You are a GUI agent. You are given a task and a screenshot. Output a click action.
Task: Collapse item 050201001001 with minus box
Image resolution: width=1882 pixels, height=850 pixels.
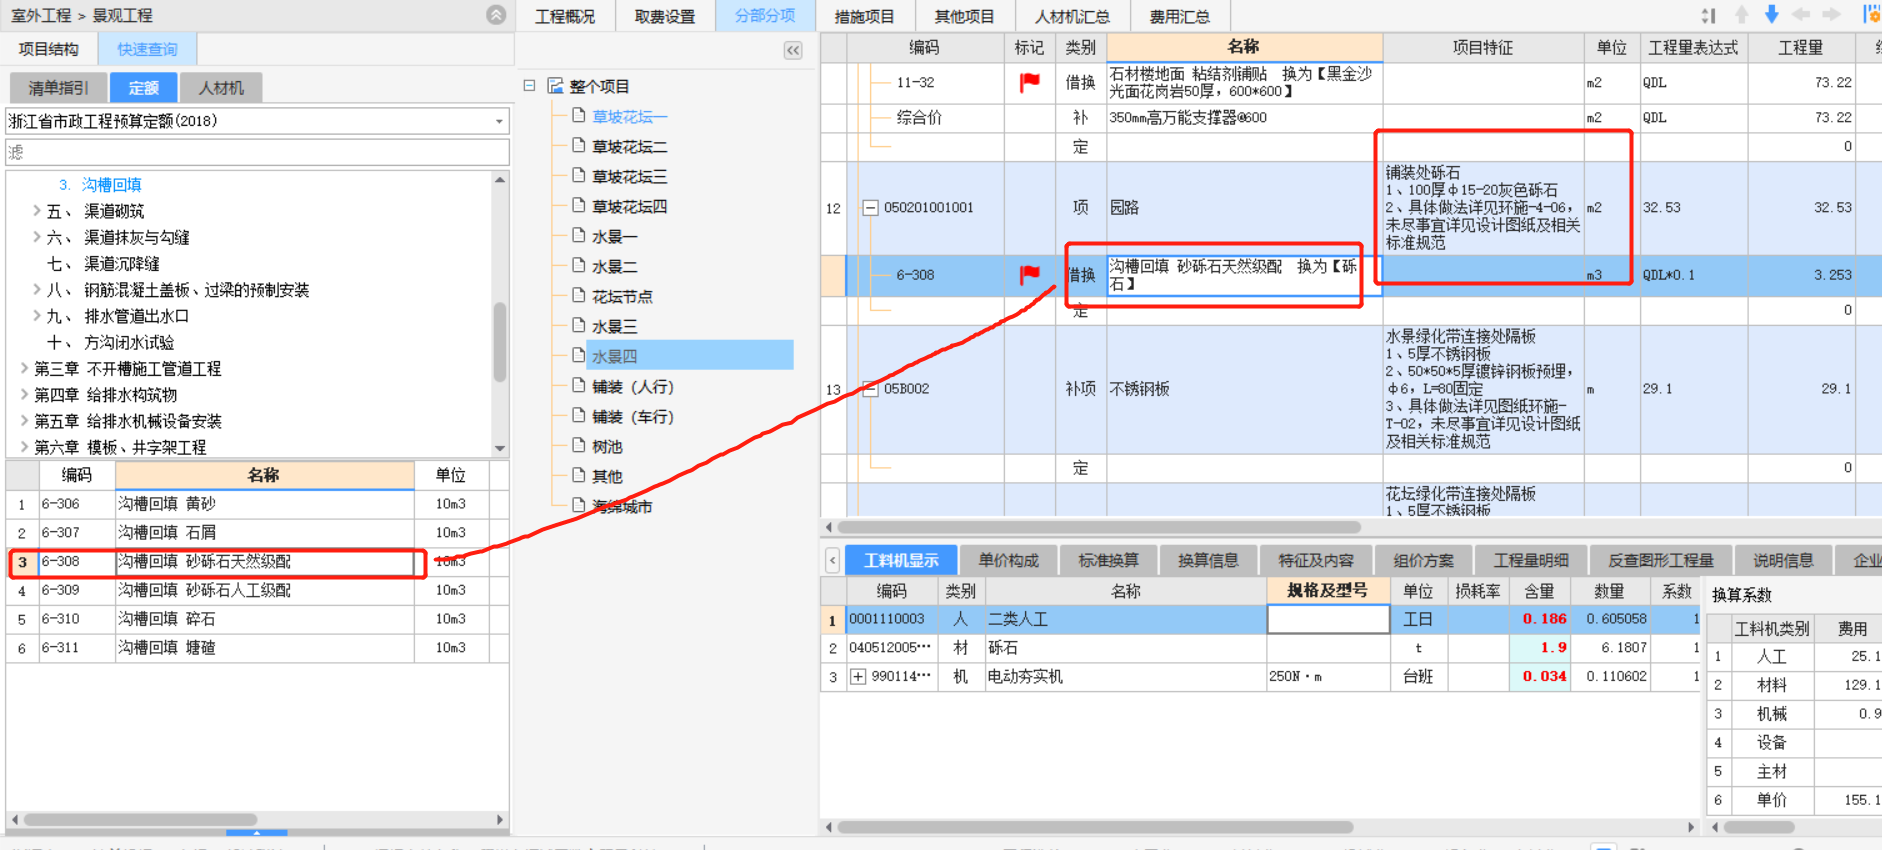870,208
